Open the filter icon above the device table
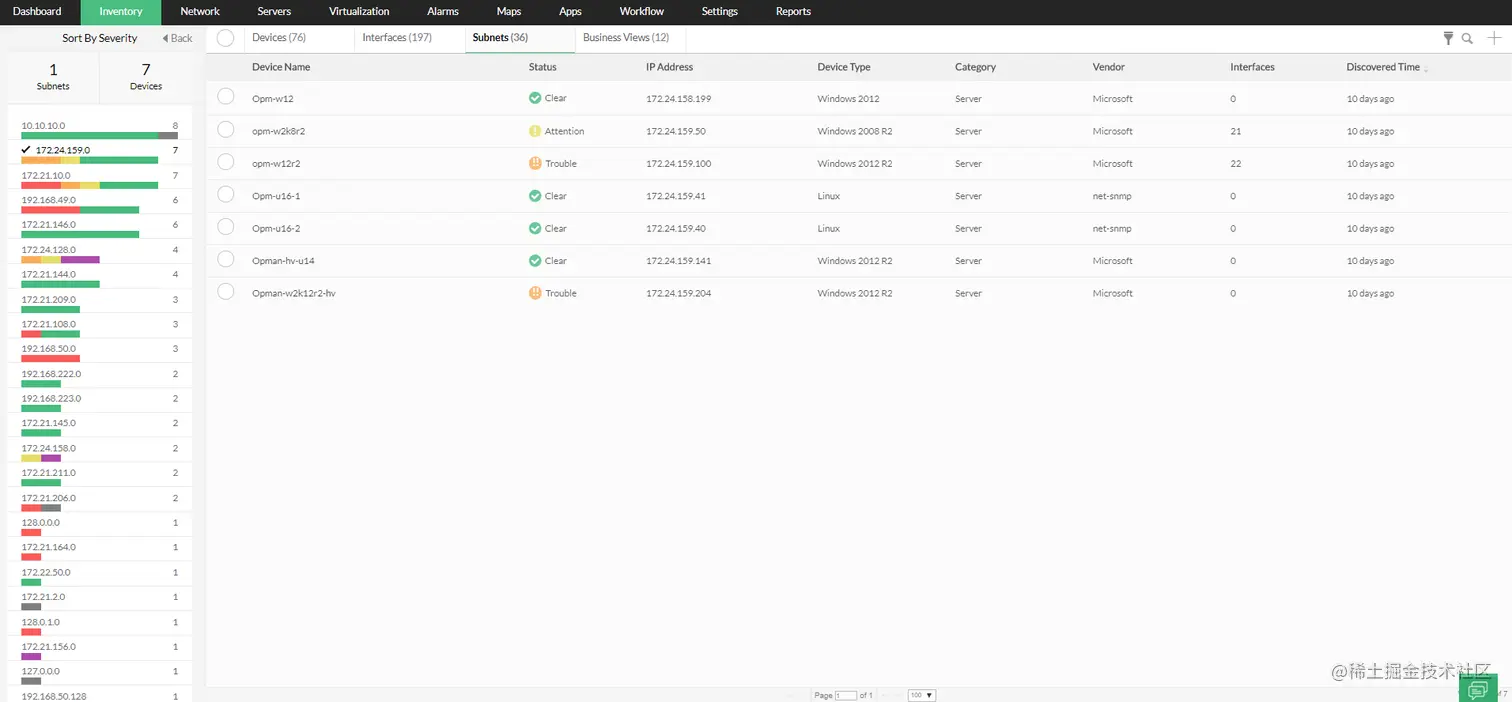 [x=1448, y=38]
